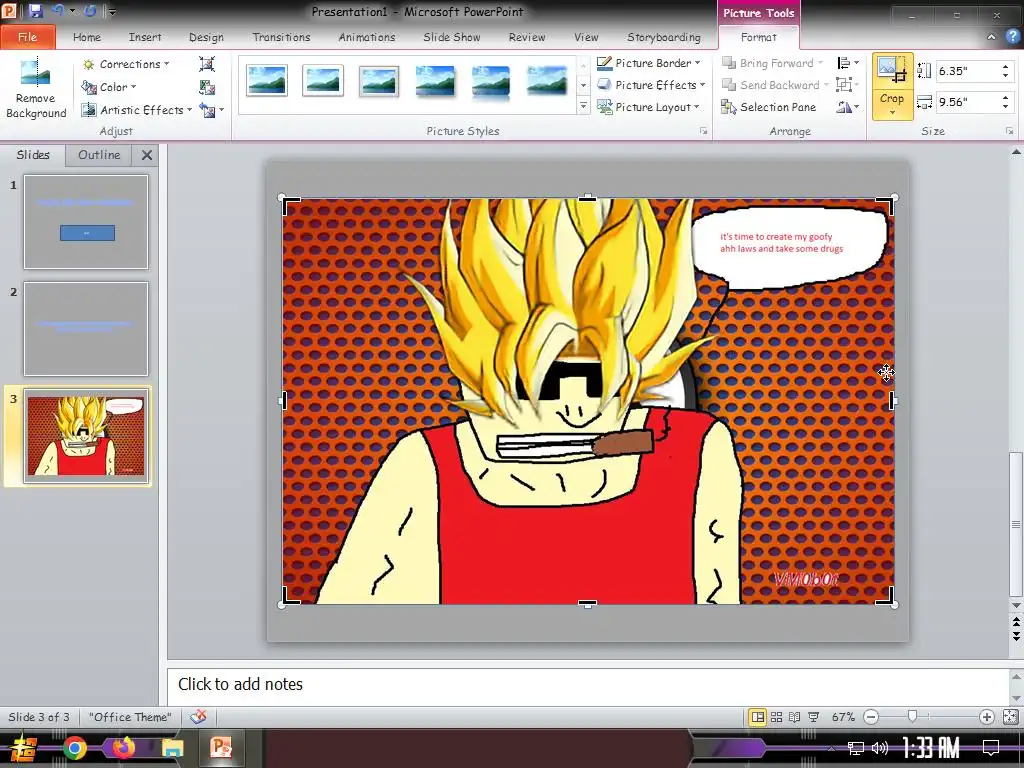The width and height of the screenshot is (1024, 768).
Task: Close the Slides/Outline pane
Action: [147, 155]
